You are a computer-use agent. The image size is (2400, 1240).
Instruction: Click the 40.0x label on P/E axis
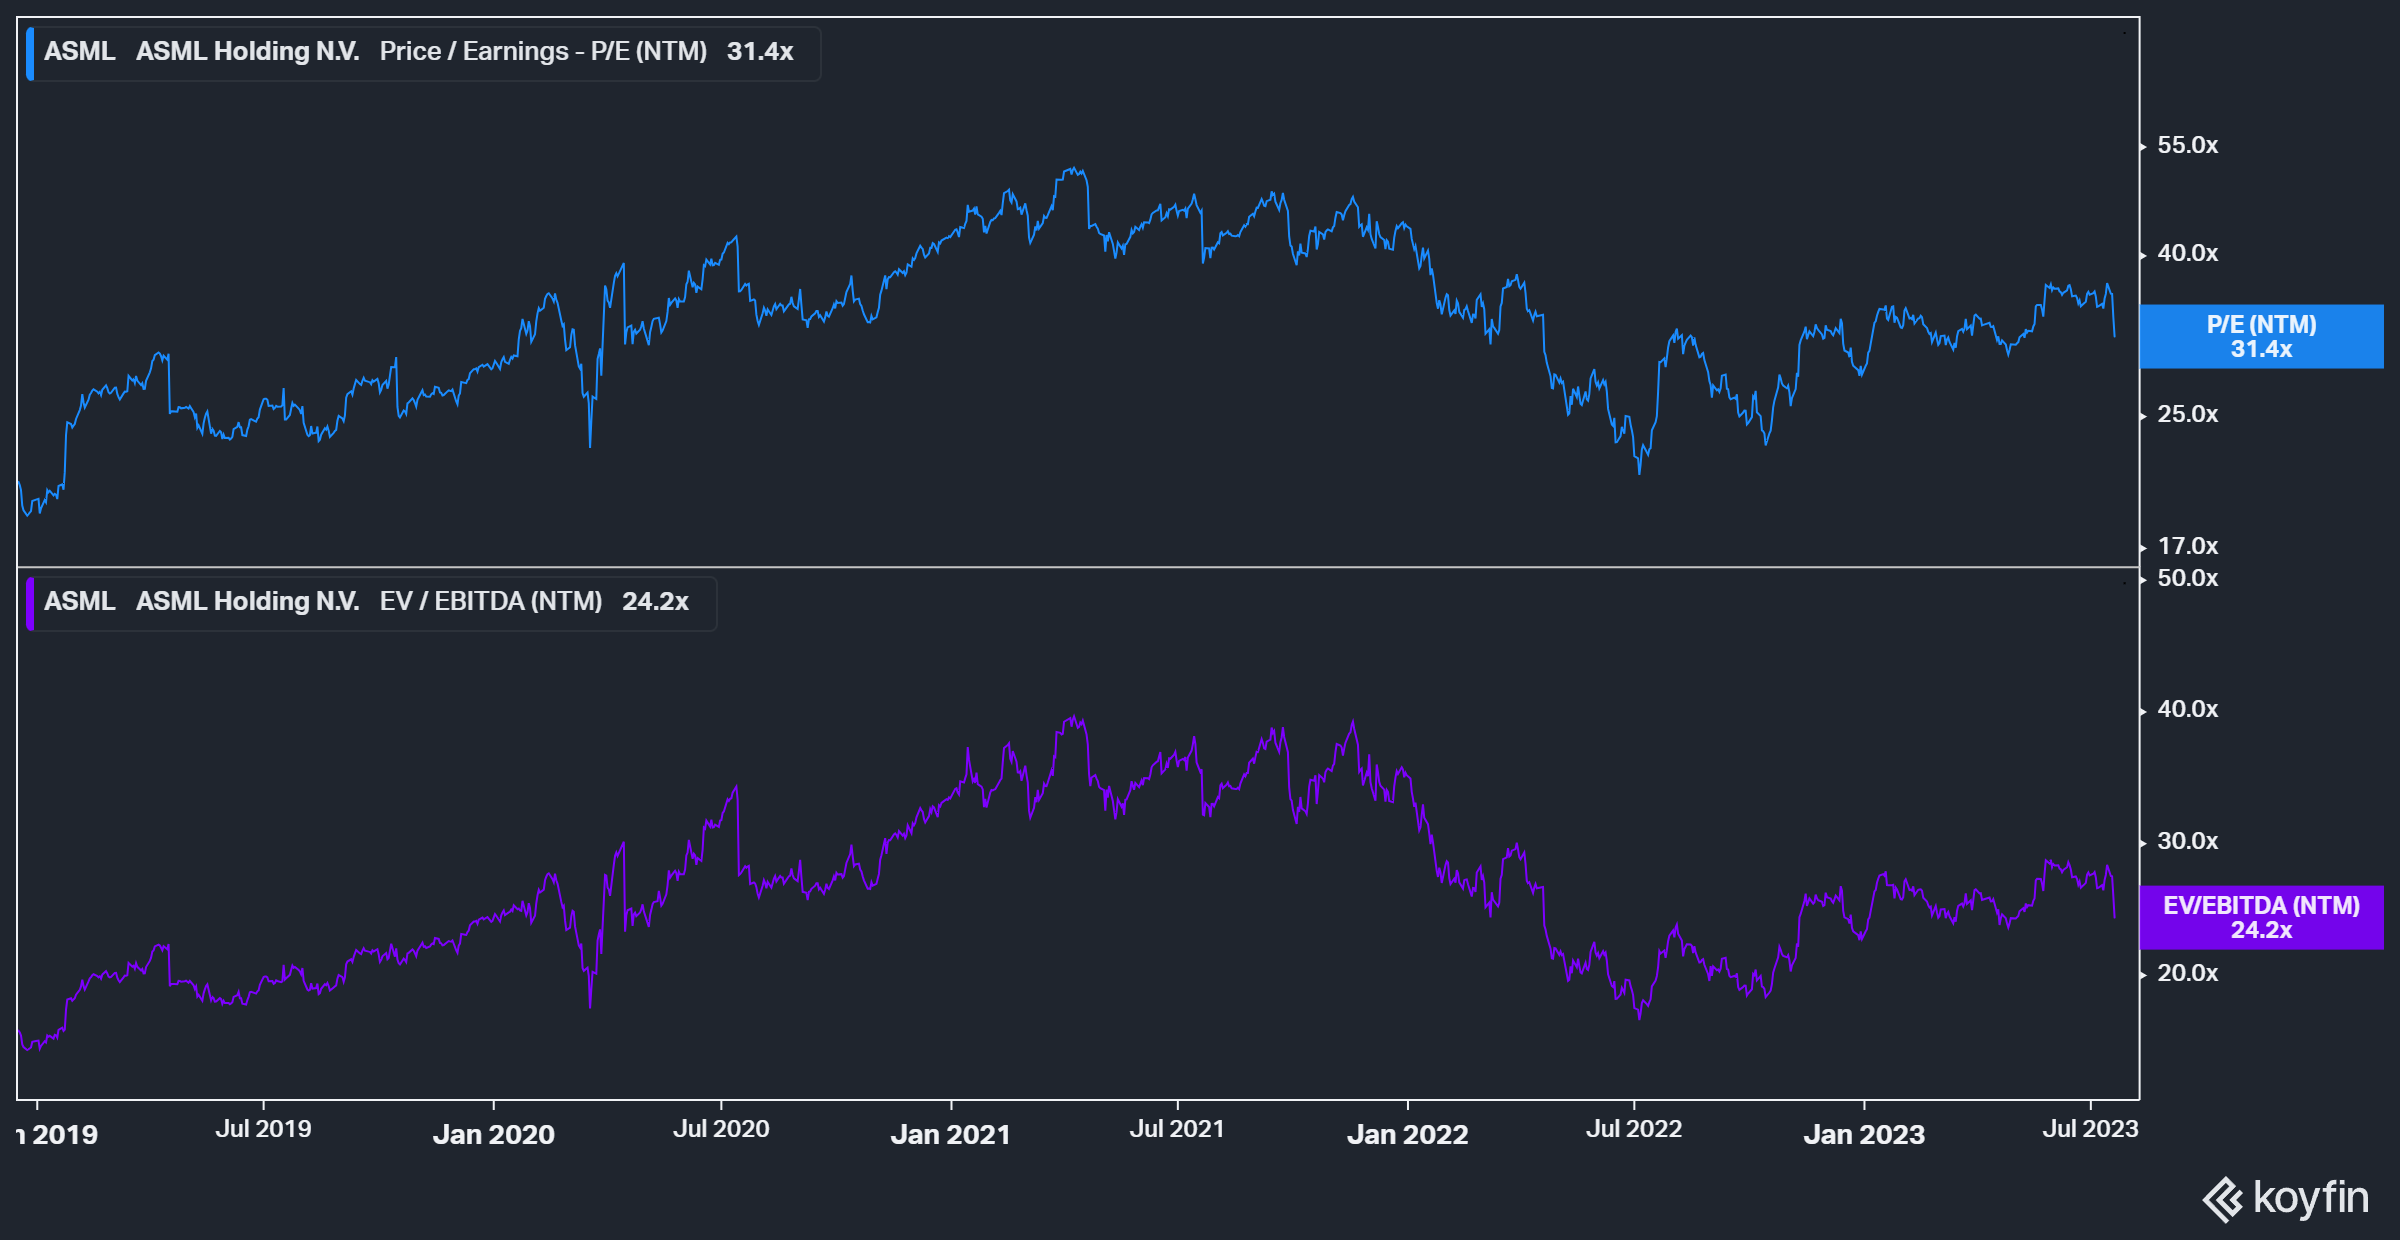coord(2187,254)
